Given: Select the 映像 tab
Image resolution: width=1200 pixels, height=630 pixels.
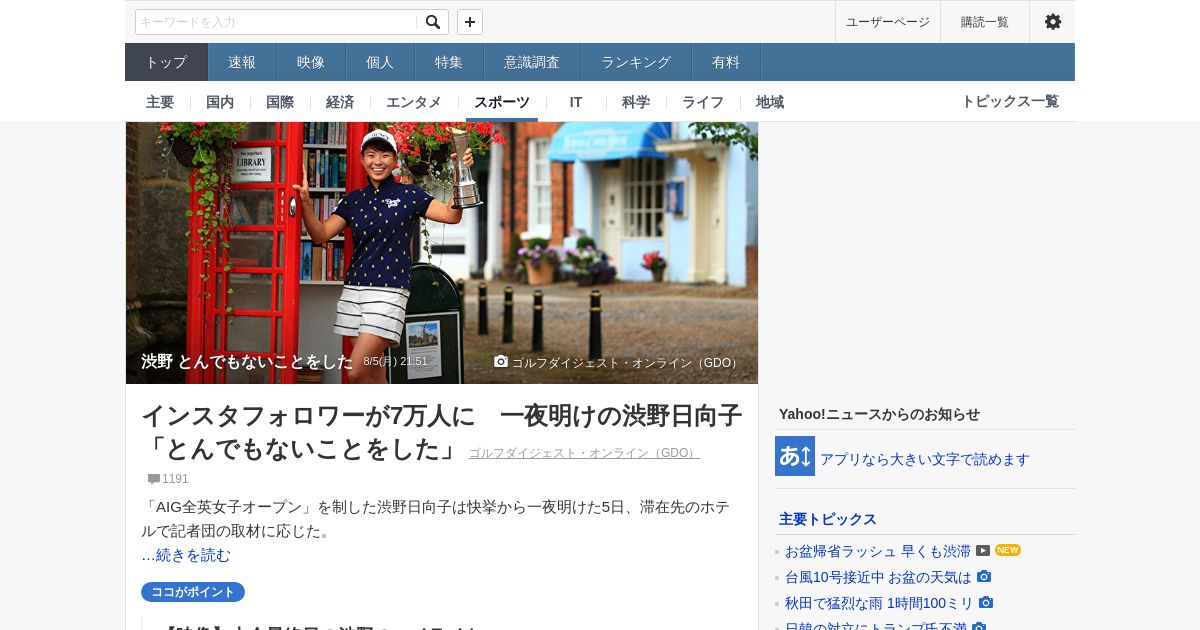Looking at the screenshot, I should pyautogui.click(x=311, y=62).
